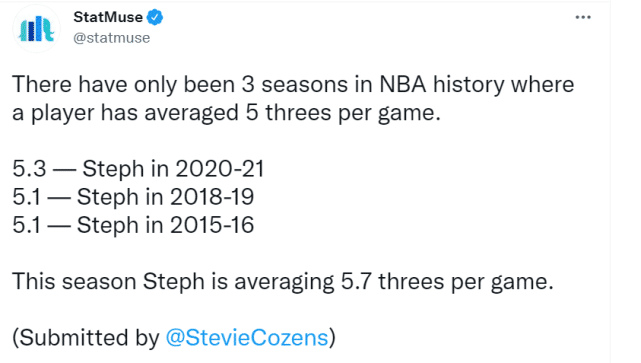This screenshot has height=363, width=641.
Task: Click the word "history" in first line
Action: pyautogui.click(x=468, y=85)
